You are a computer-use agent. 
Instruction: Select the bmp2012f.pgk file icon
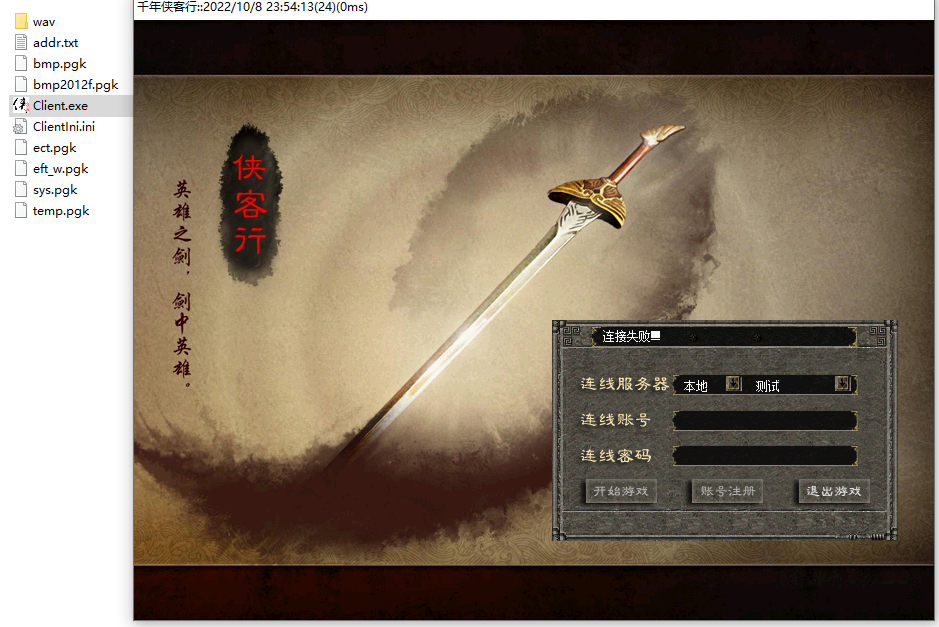(21, 84)
